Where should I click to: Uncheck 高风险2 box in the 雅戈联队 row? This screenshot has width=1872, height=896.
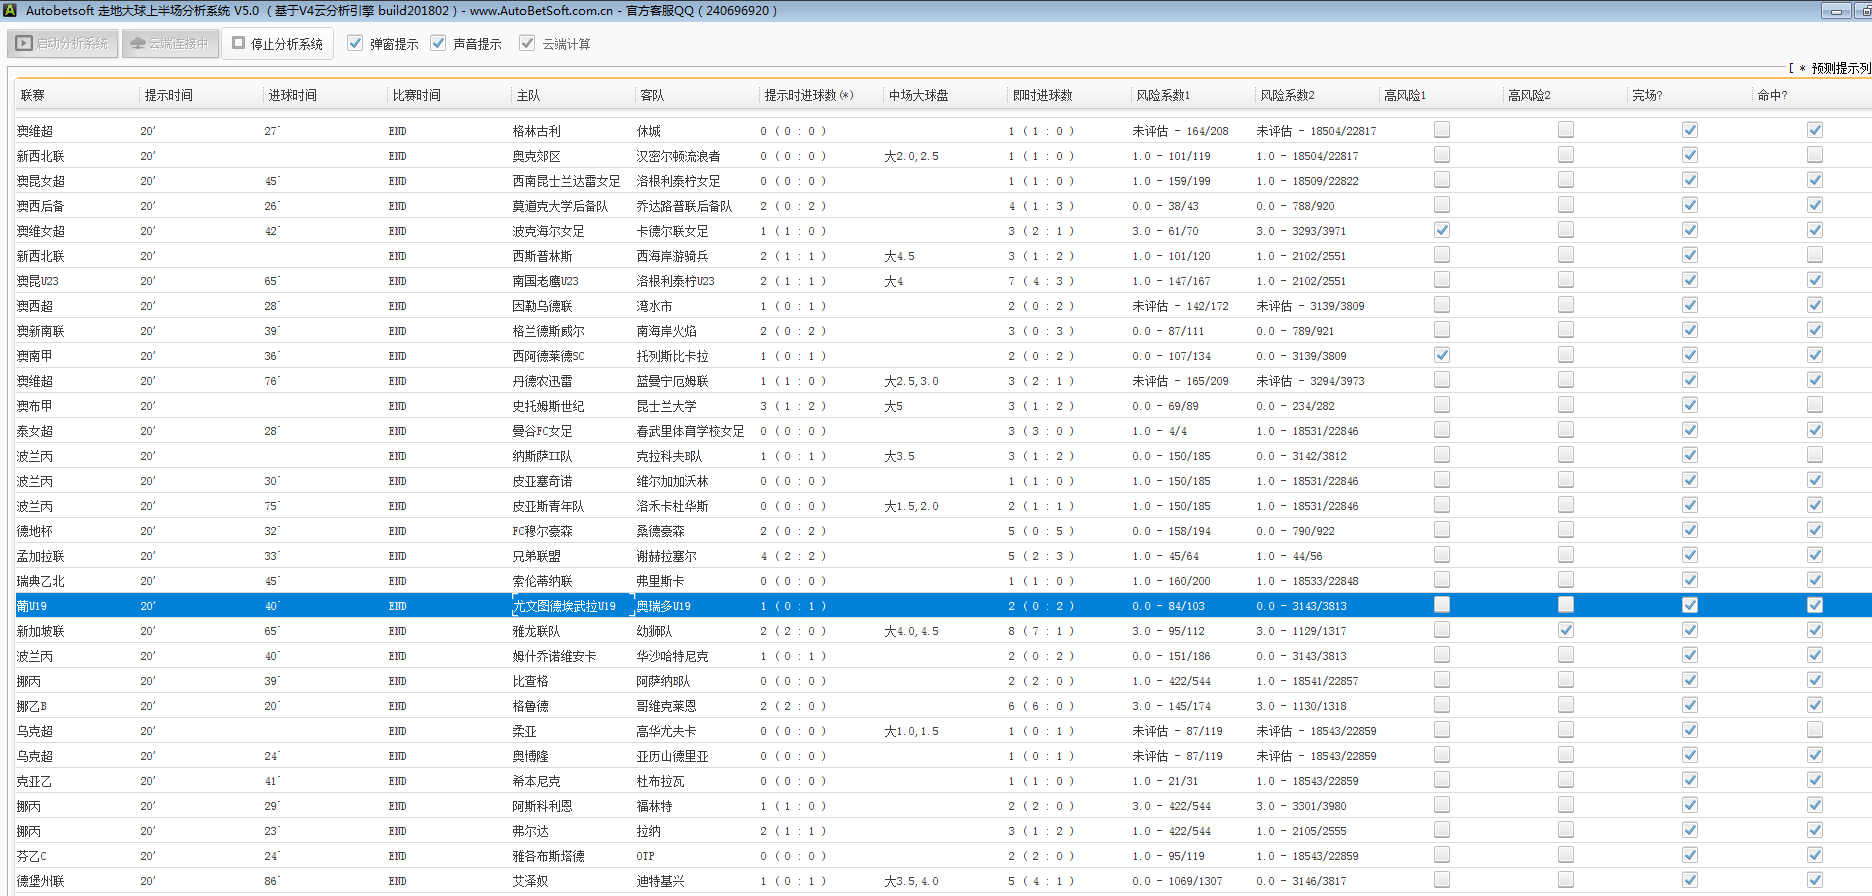pos(1565,630)
